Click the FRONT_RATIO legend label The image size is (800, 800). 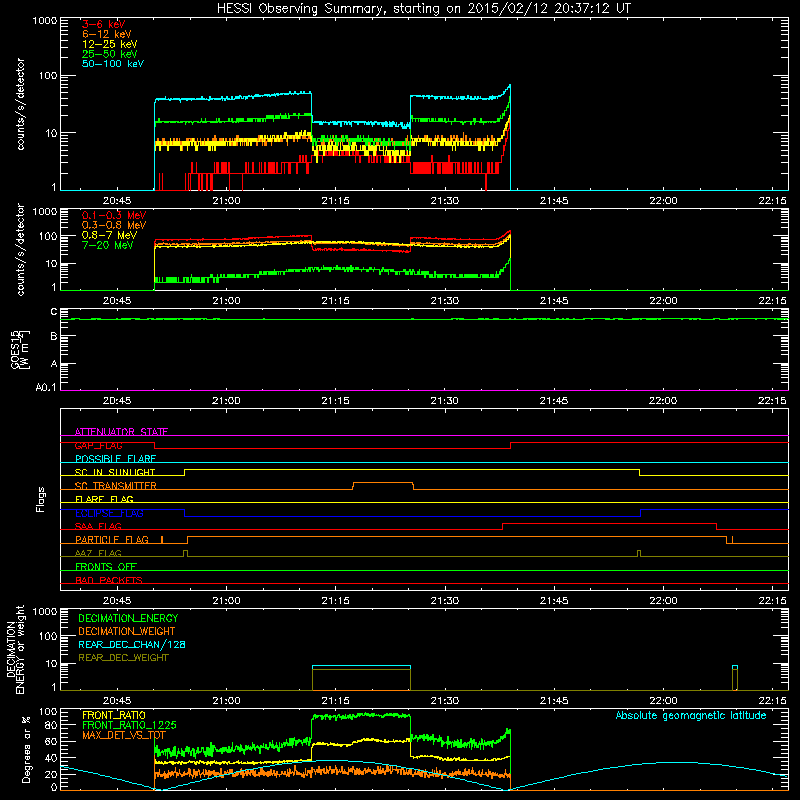(114, 715)
